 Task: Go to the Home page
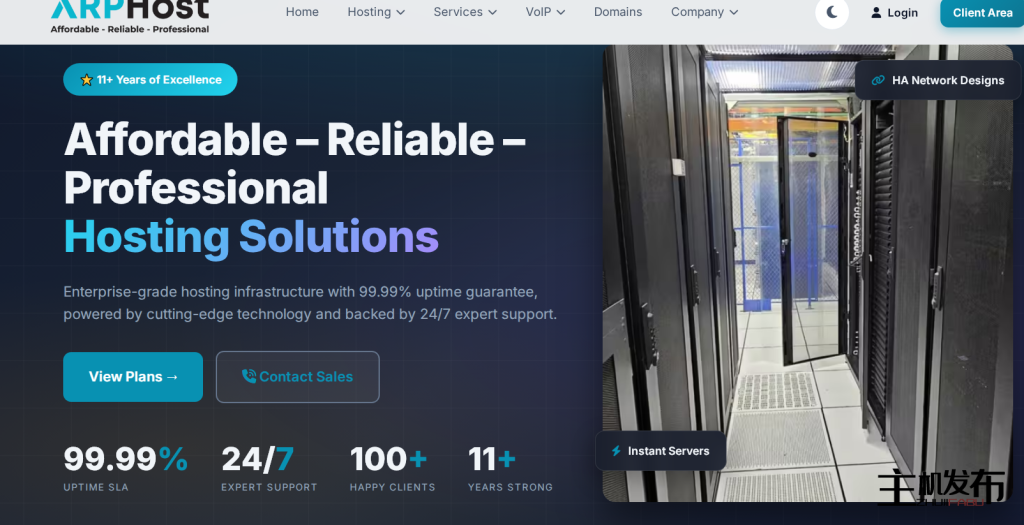[x=302, y=12]
